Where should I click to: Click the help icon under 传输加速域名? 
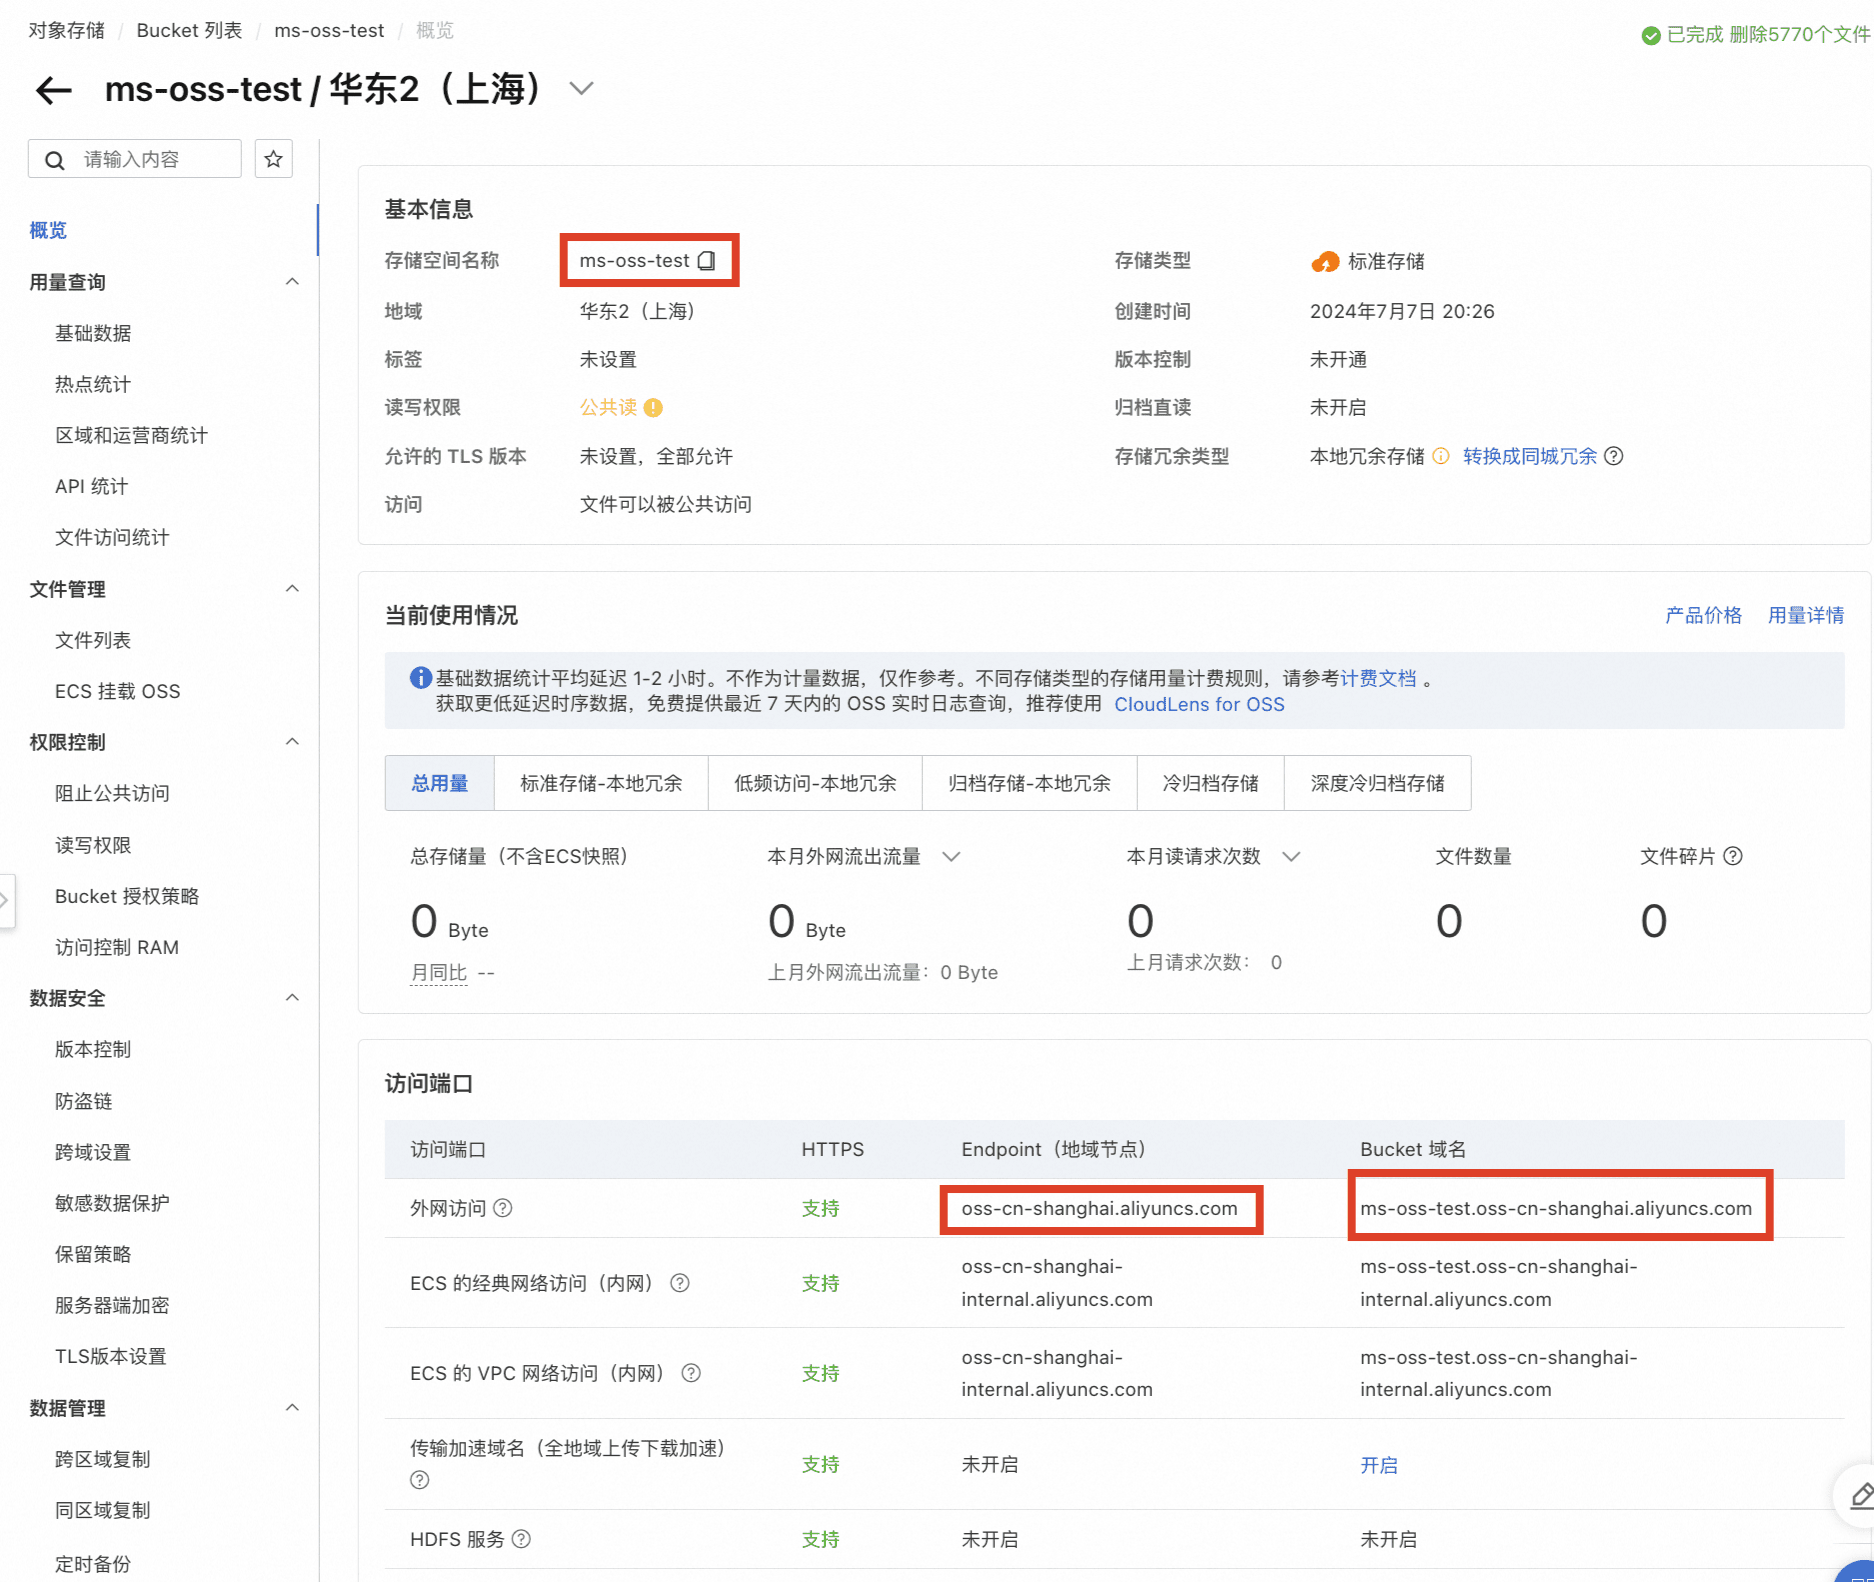click(420, 1480)
